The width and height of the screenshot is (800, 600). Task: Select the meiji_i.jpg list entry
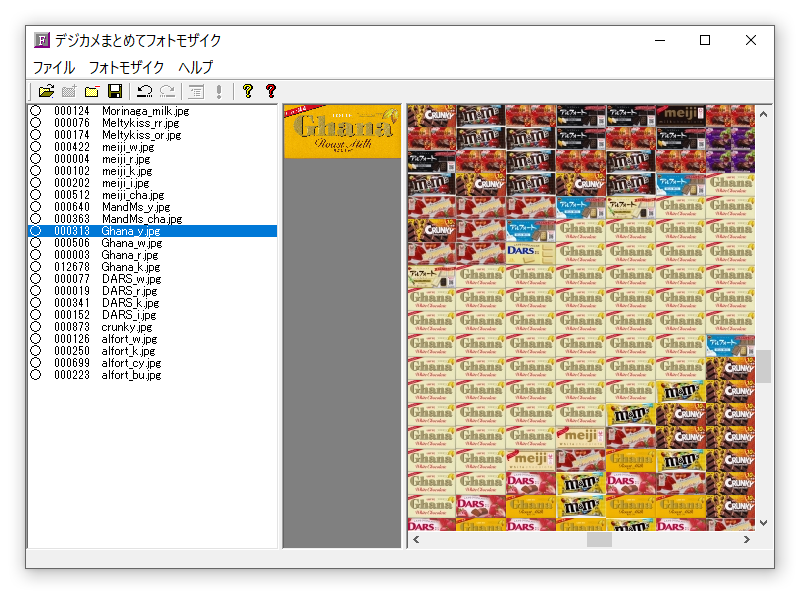(153, 183)
